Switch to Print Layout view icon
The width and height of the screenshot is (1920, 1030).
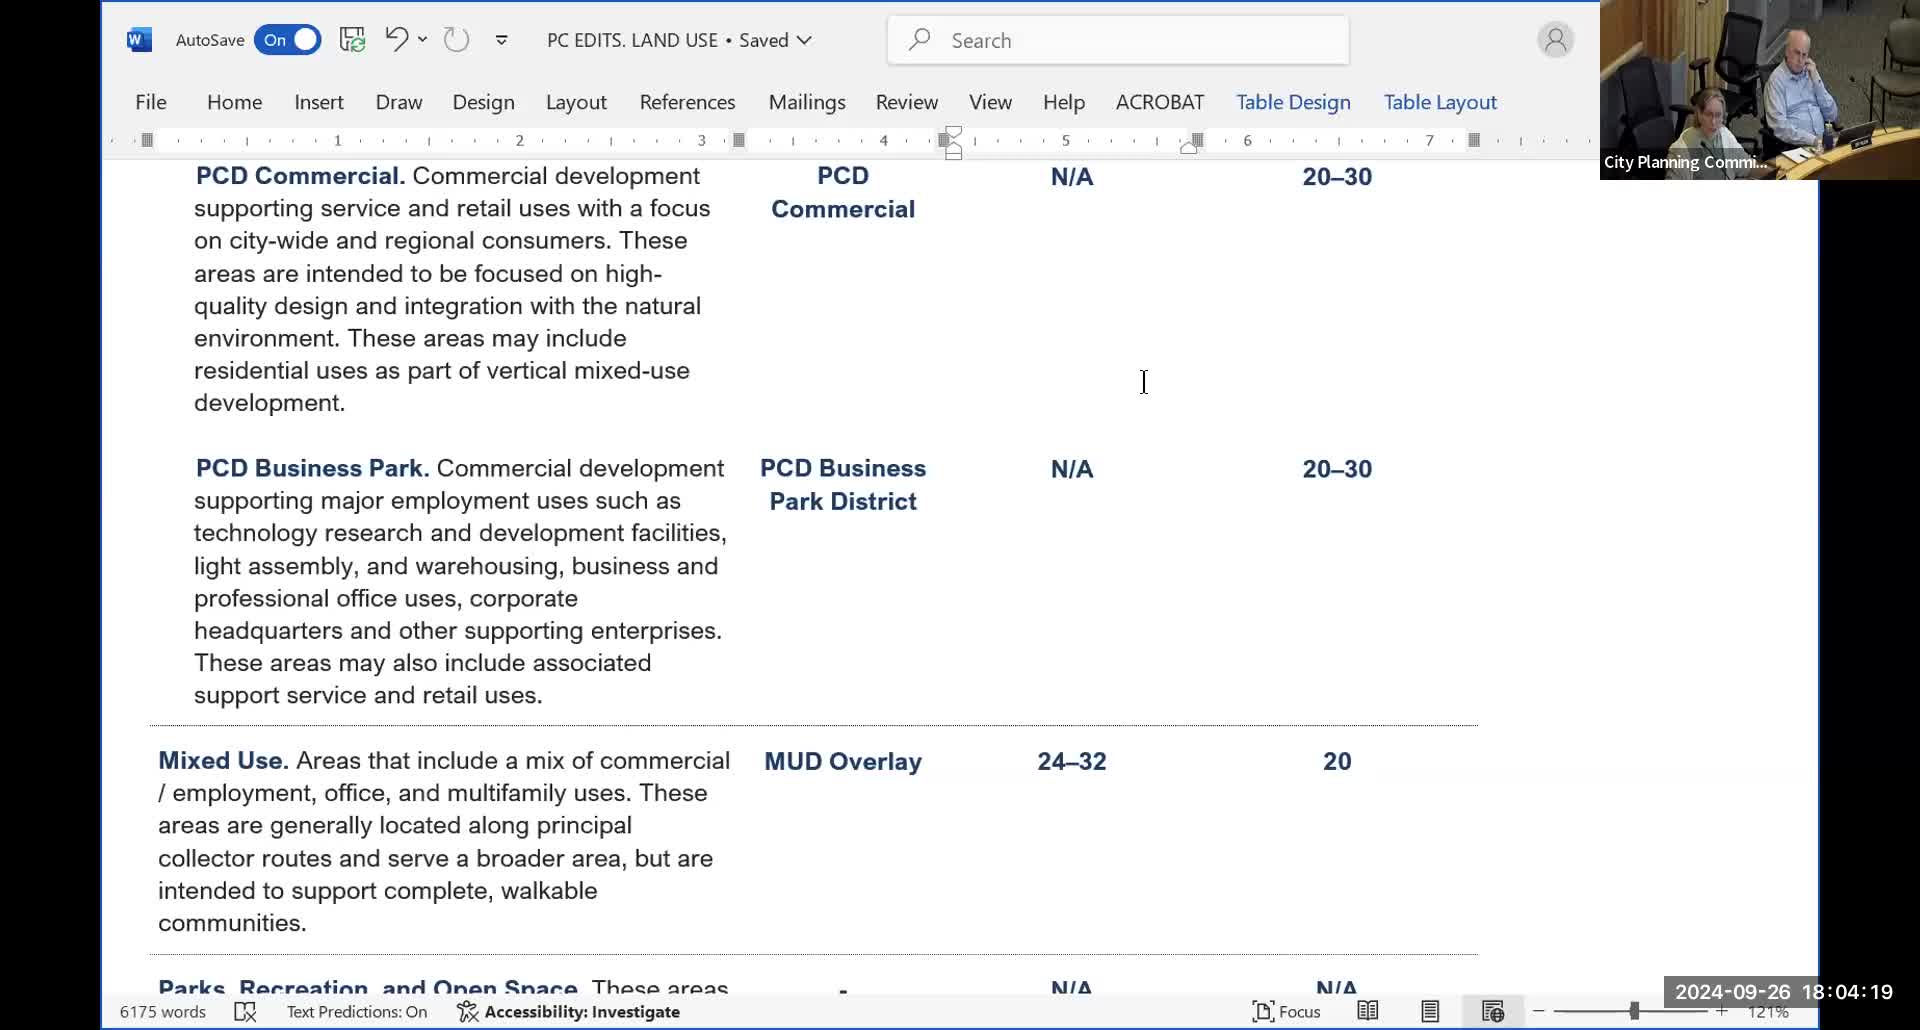[x=1430, y=1012]
